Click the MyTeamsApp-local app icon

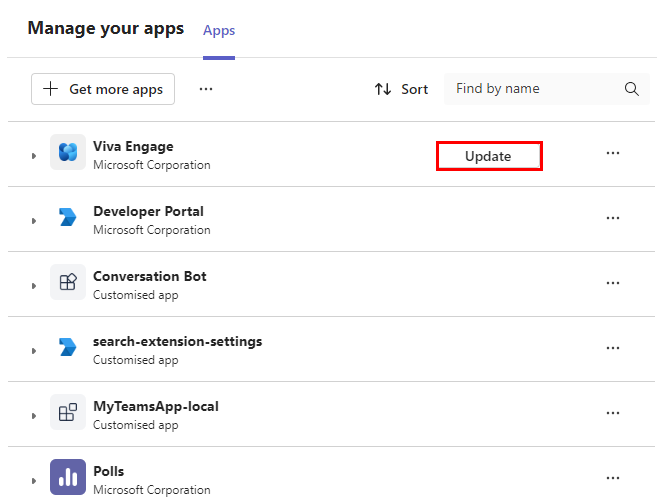(x=68, y=413)
